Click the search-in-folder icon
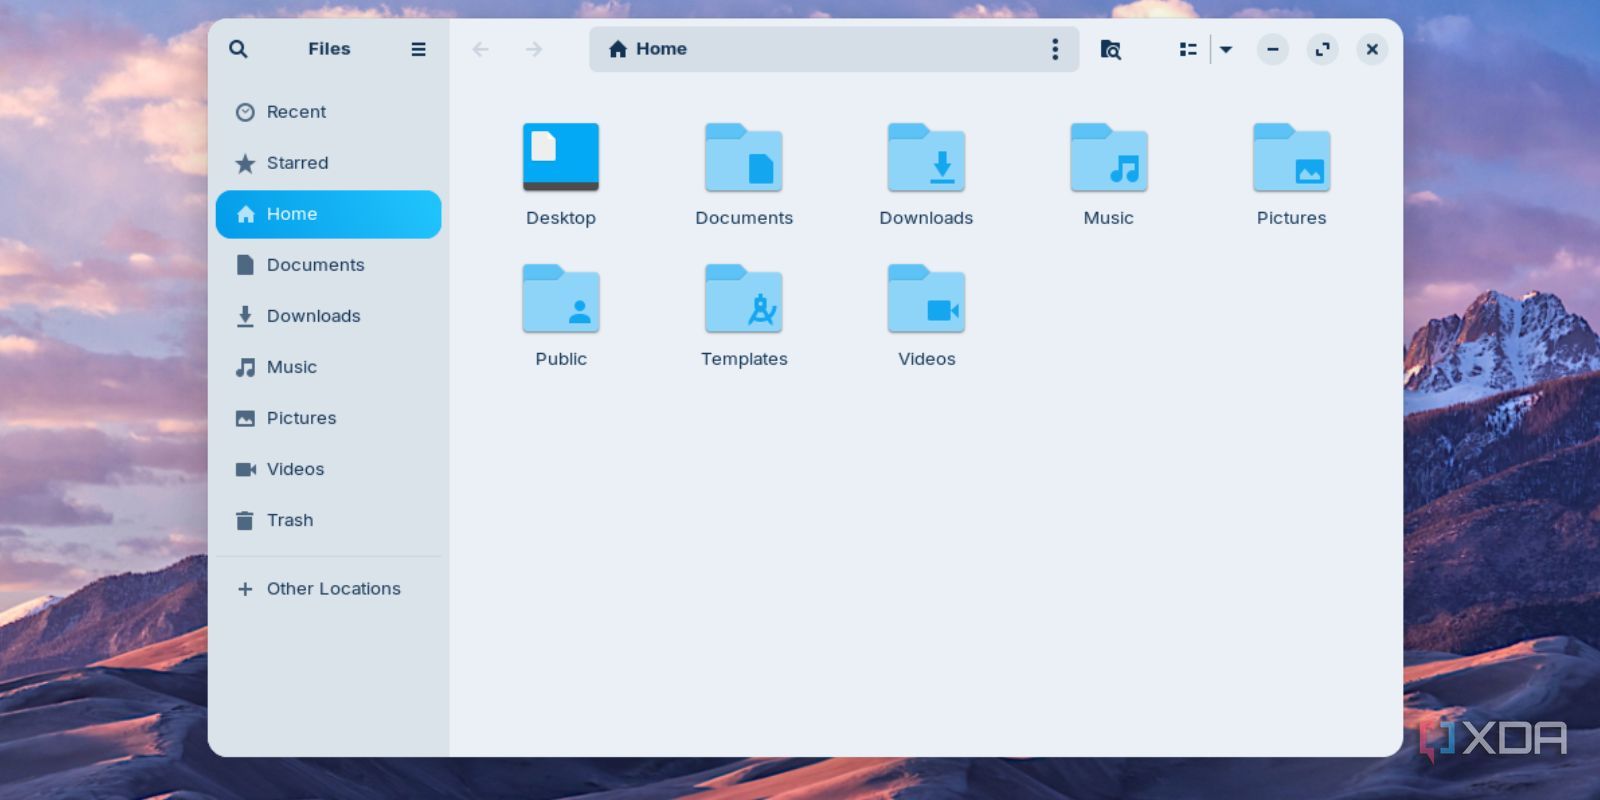This screenshot has width=1600, height=800. (1110, 49)
